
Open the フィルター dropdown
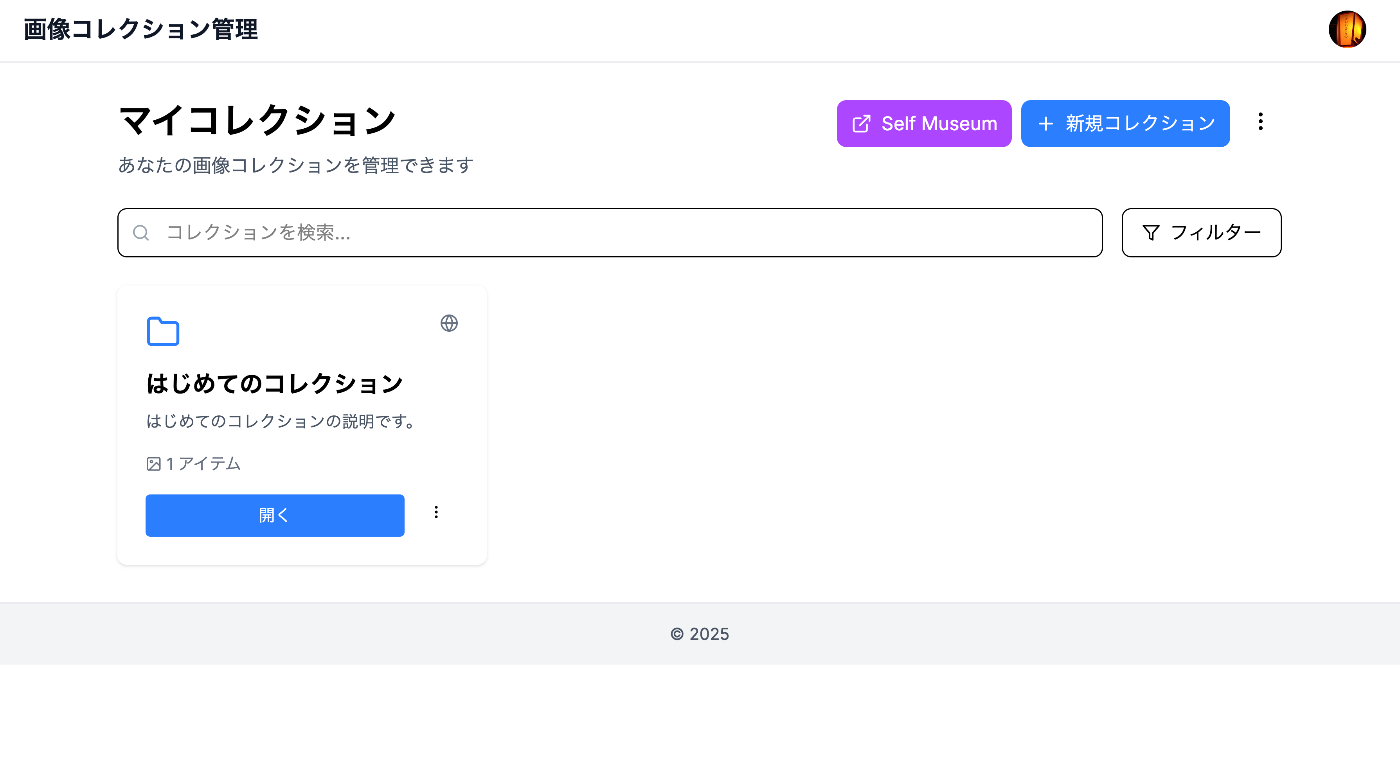[1201, 233]
